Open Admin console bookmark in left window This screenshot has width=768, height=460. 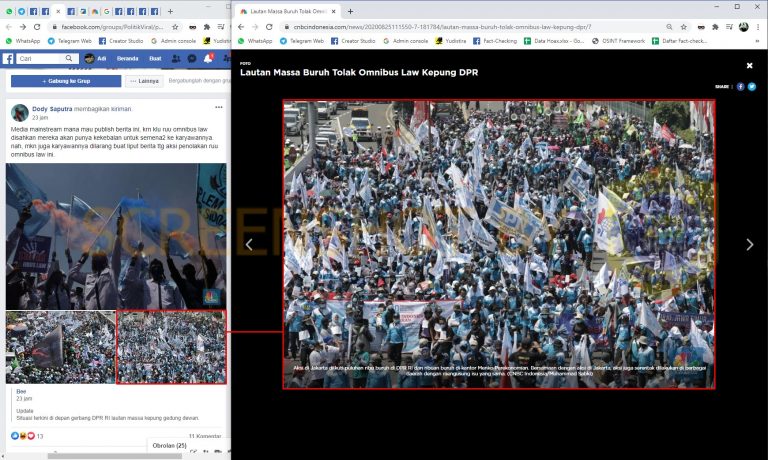[x=173, y=41]
